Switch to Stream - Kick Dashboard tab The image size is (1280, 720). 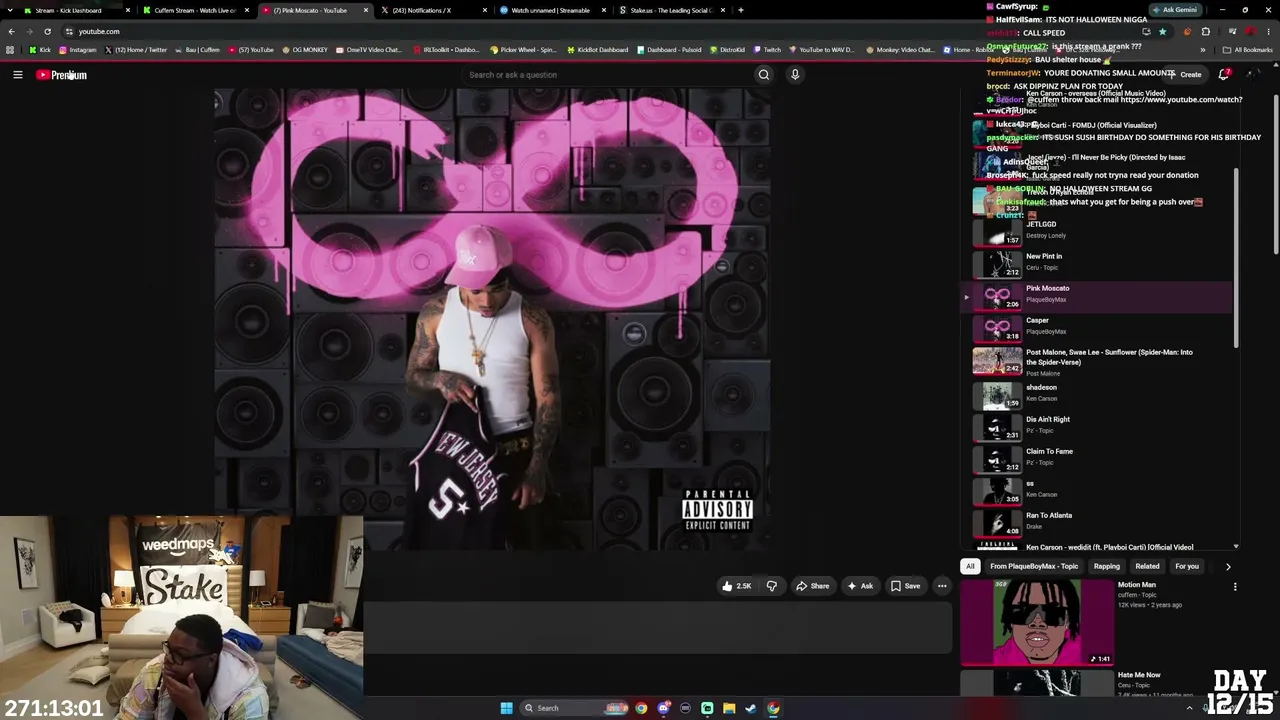[x=77, y=10]
